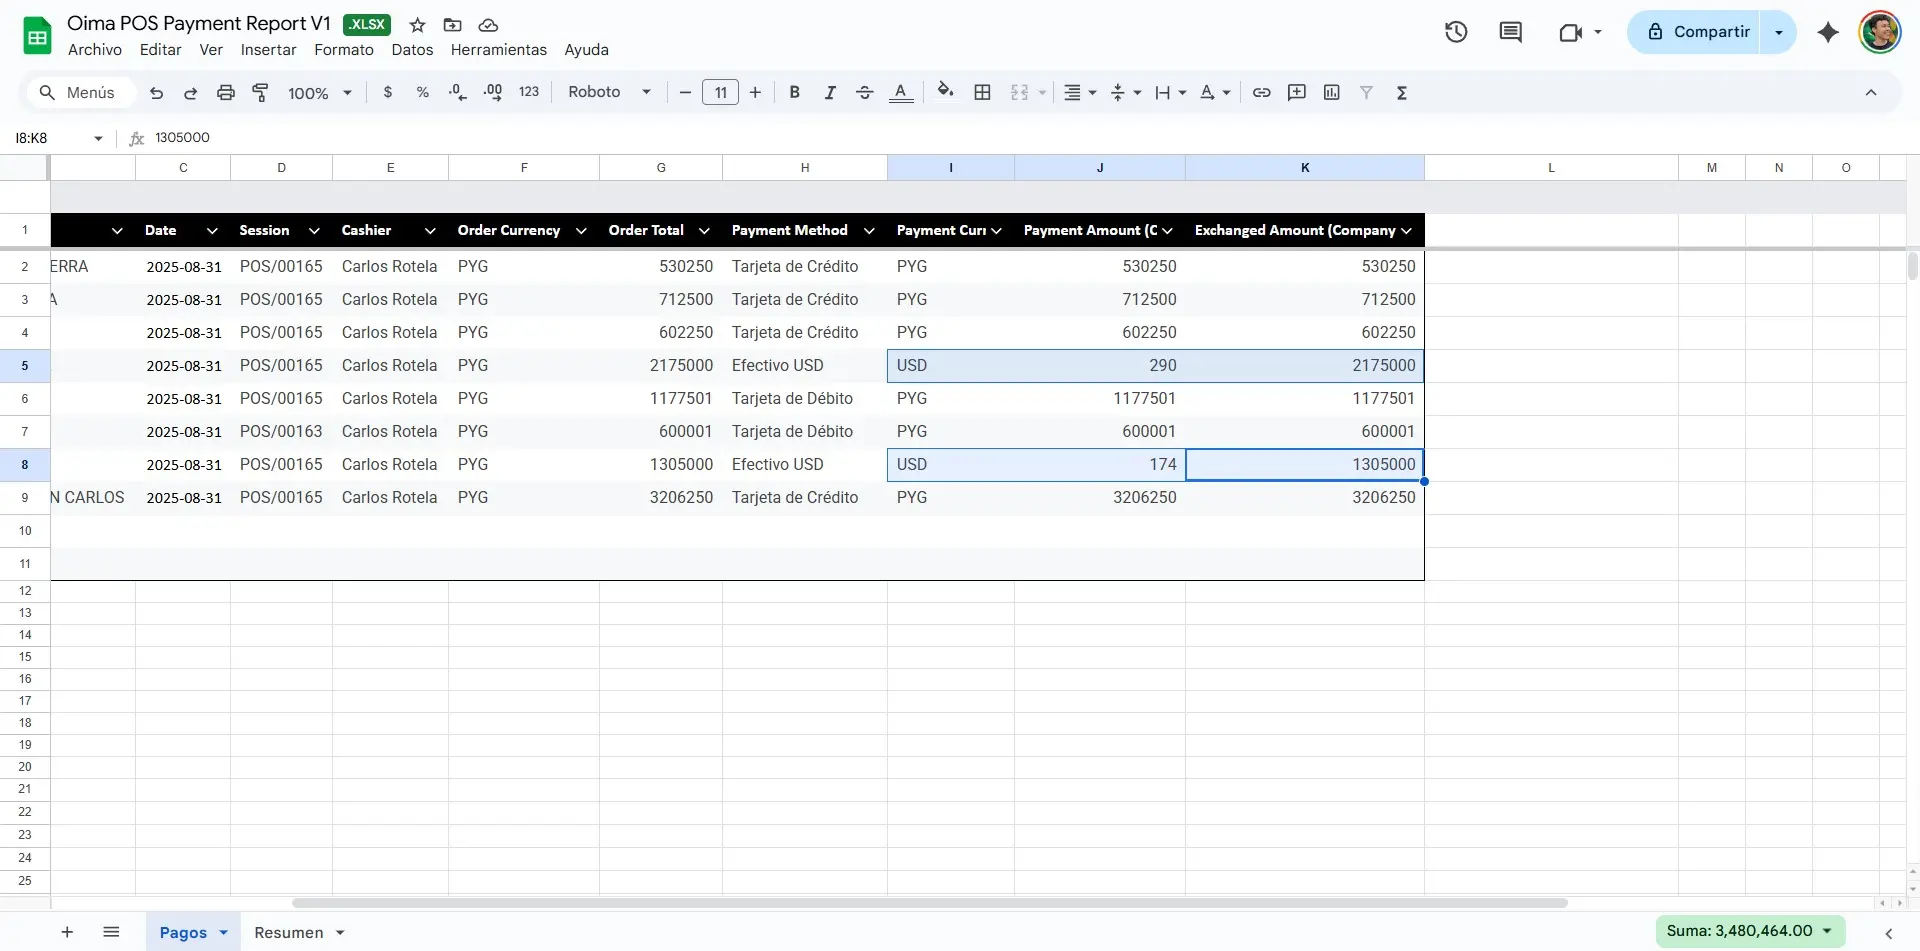Open zoom level dropdown
The image size is (1920, 951).
tap(320, 92)
